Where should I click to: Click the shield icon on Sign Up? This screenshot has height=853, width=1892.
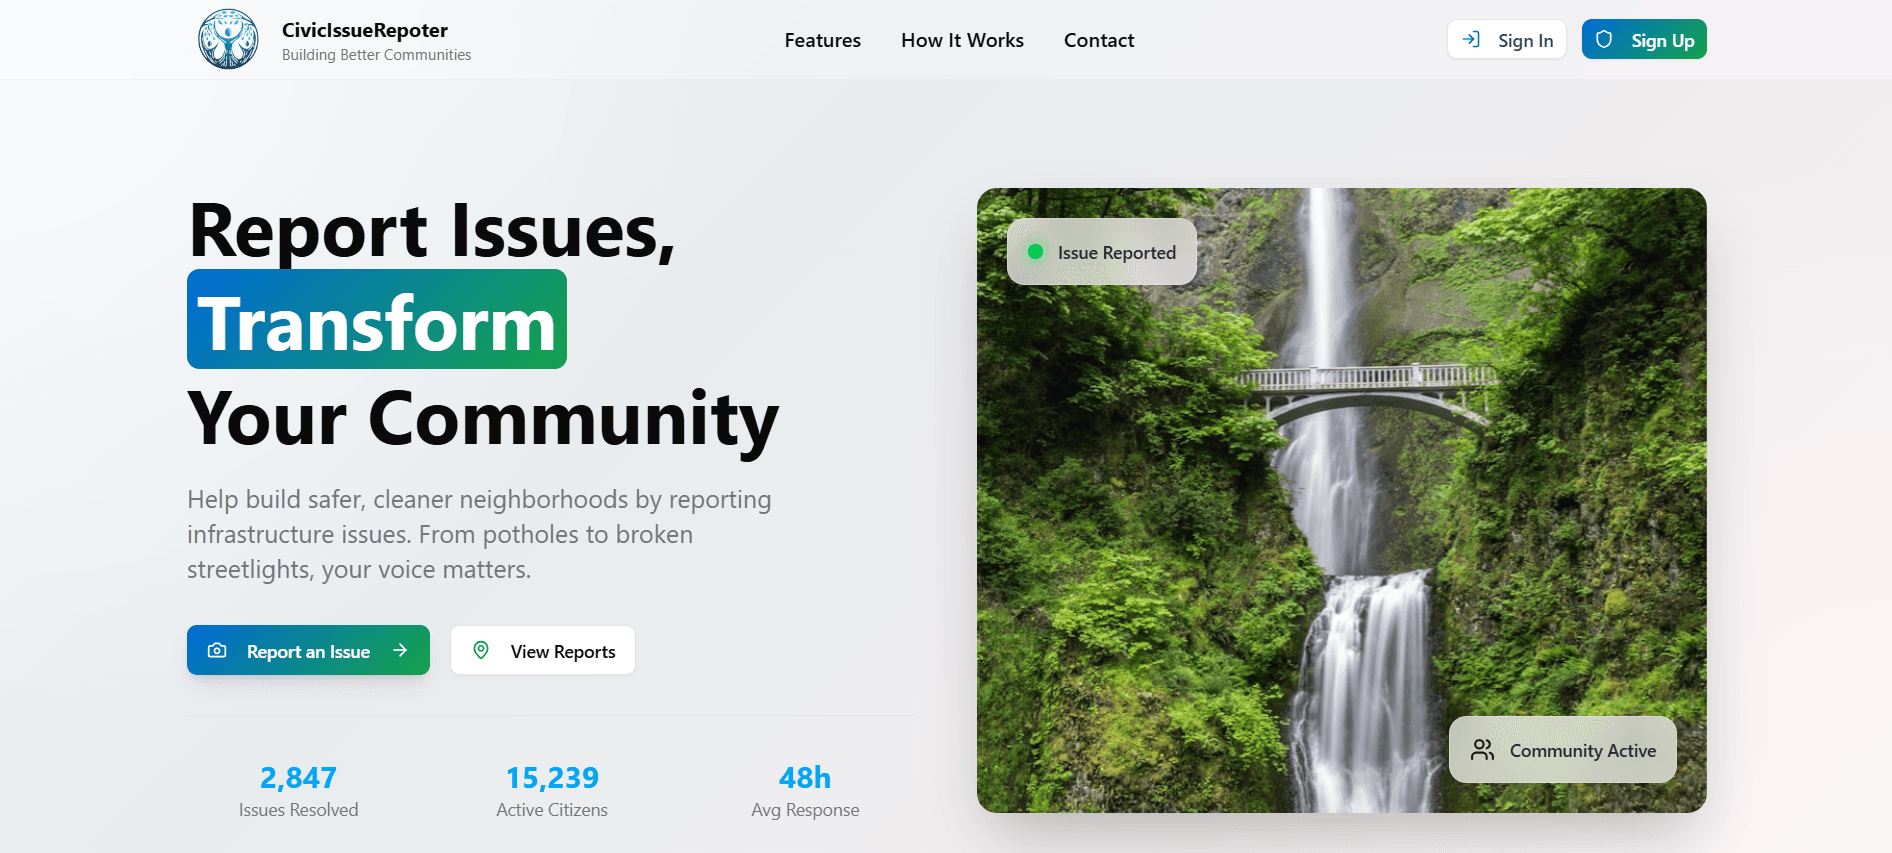(x=1604, y=40)
